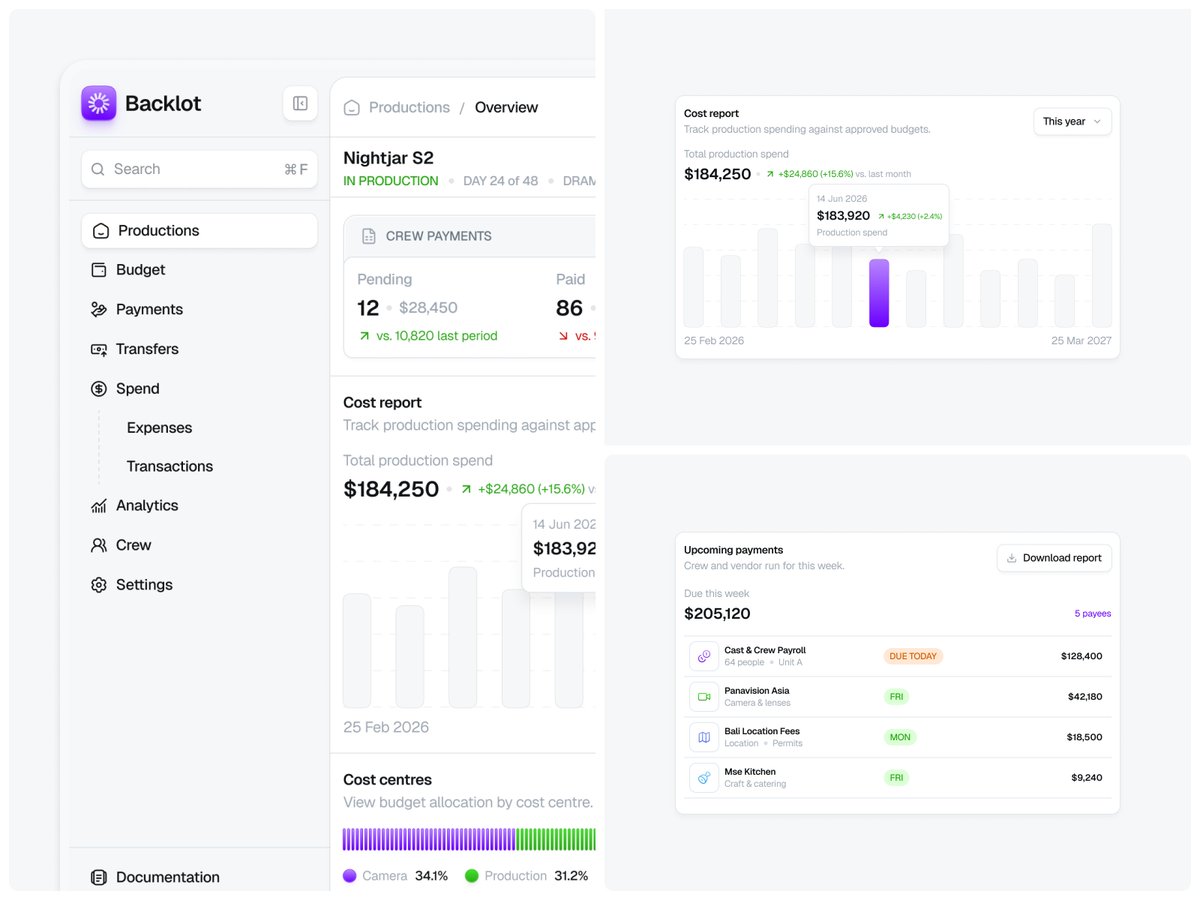The height and width of the screenshot is (900, 1200).
Task: Click the DUE TODAY badge
Action: [913, 656]
